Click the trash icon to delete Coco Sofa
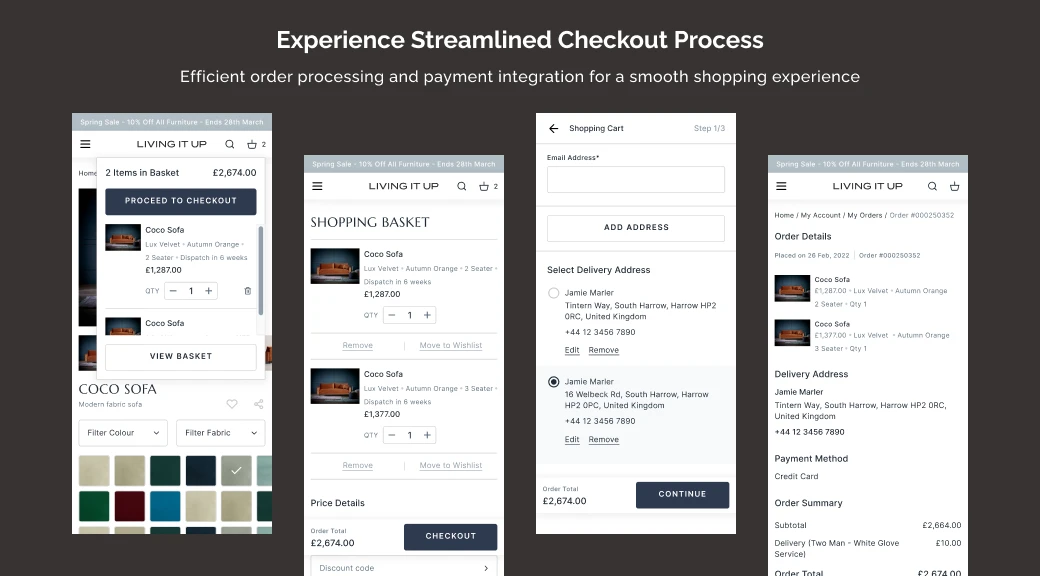 coord(247,291)
